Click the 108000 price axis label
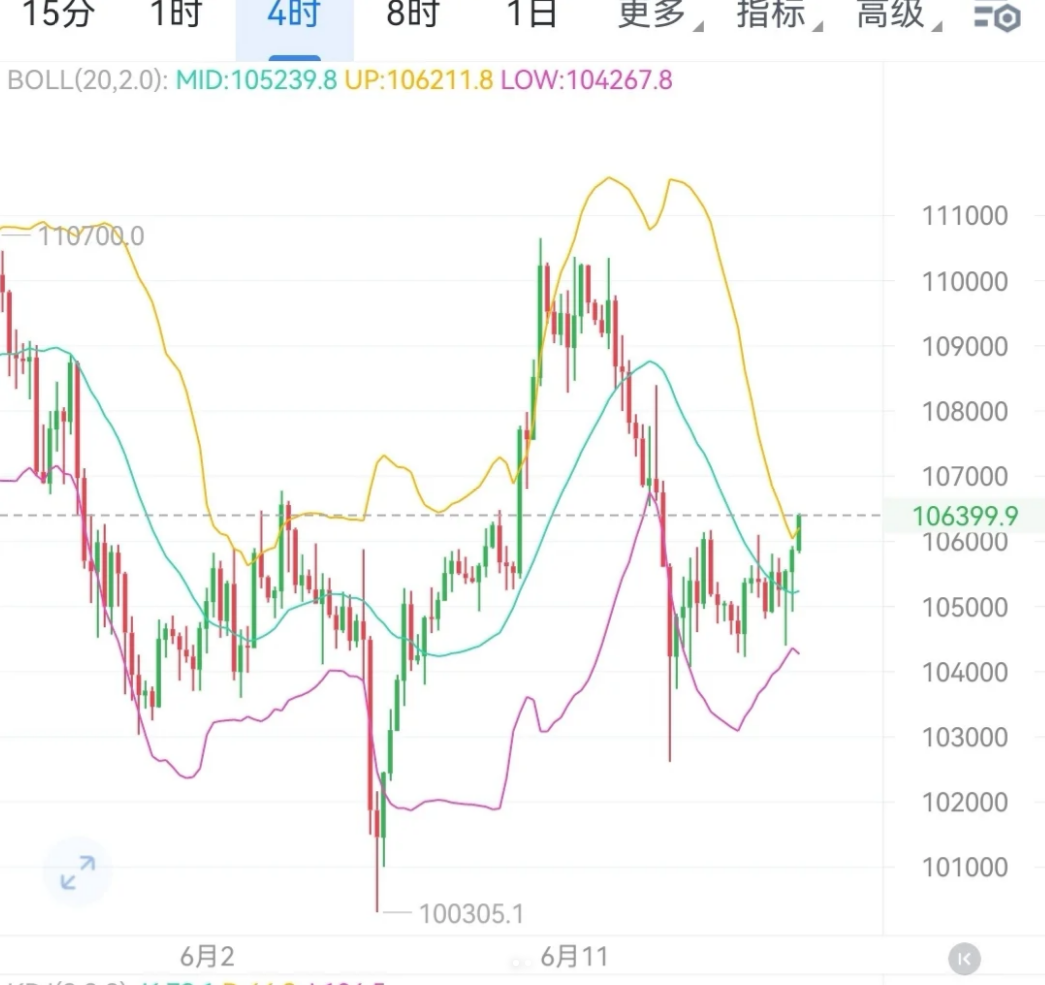Viewport: 1045px width, 985px height. [964, 412]
